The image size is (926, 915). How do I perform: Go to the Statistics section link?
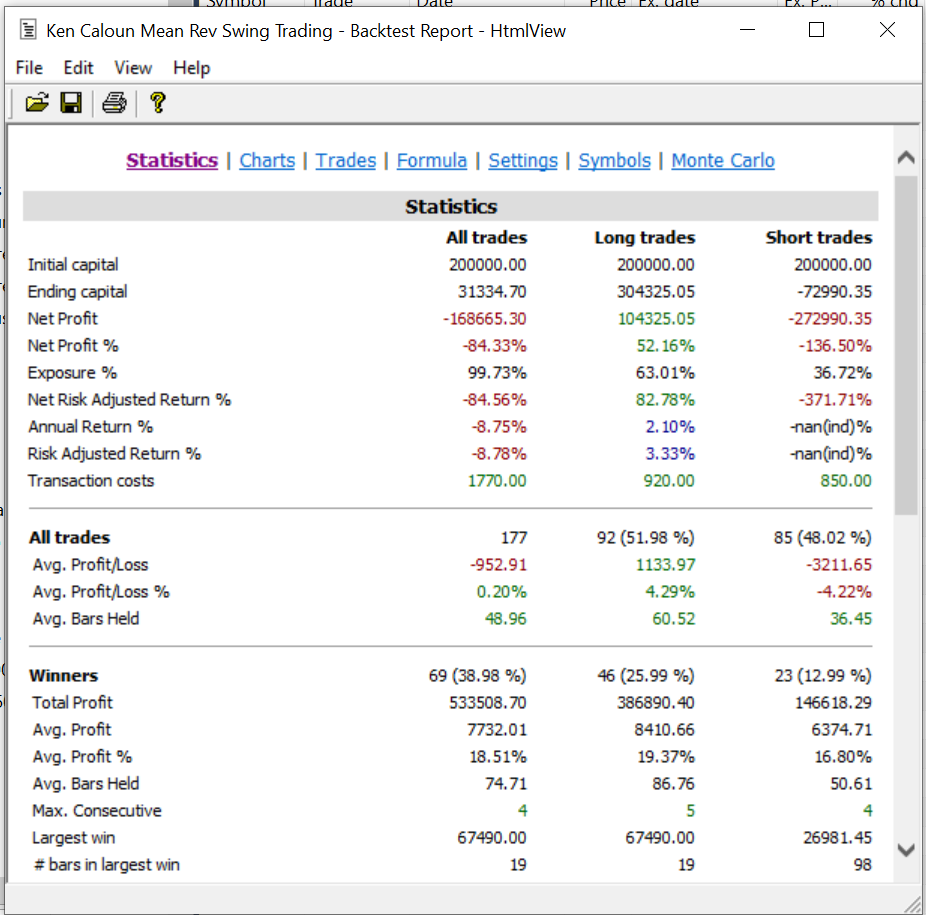[172, 161]
